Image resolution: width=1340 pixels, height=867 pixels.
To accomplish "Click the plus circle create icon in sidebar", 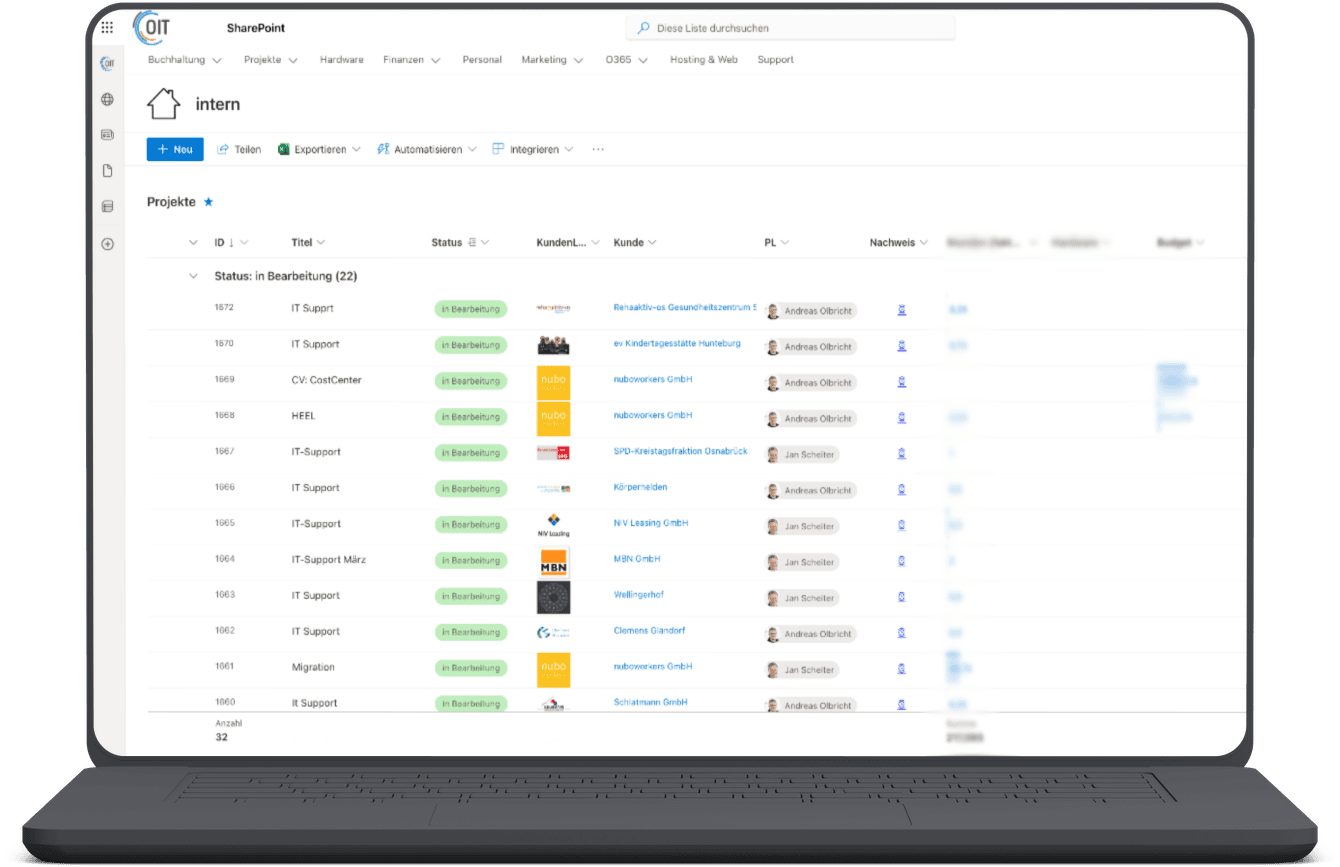I will 107,244.
